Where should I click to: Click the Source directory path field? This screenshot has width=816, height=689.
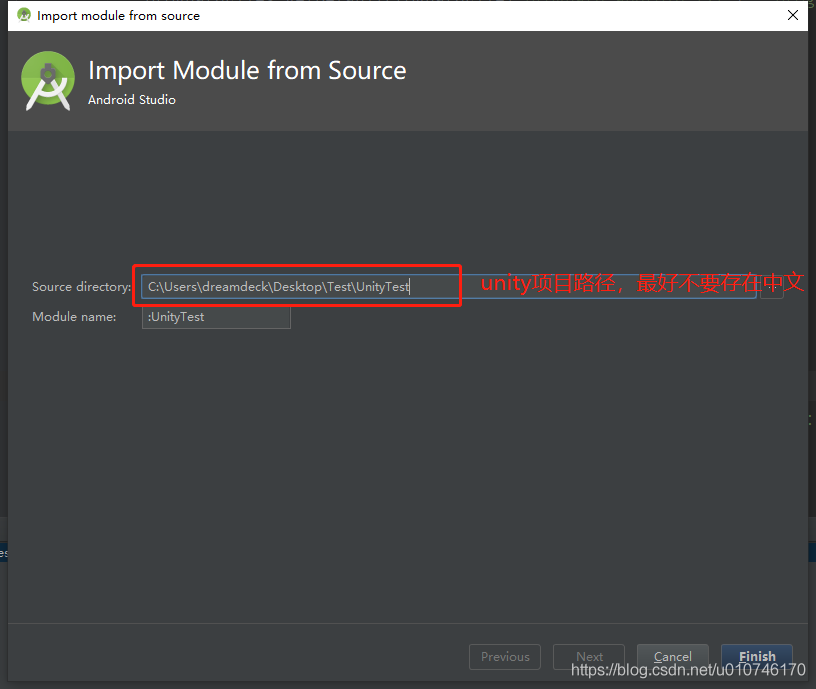448,287
